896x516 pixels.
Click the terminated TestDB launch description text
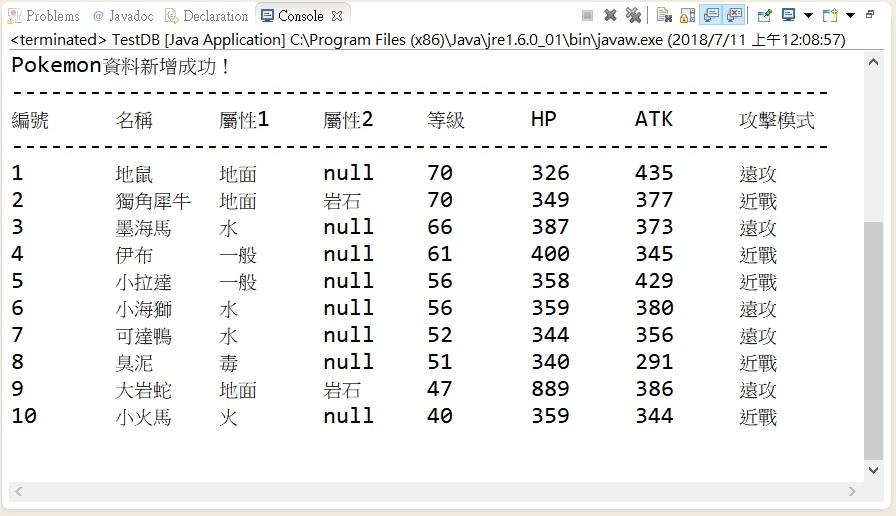click(x=428, y=39)
